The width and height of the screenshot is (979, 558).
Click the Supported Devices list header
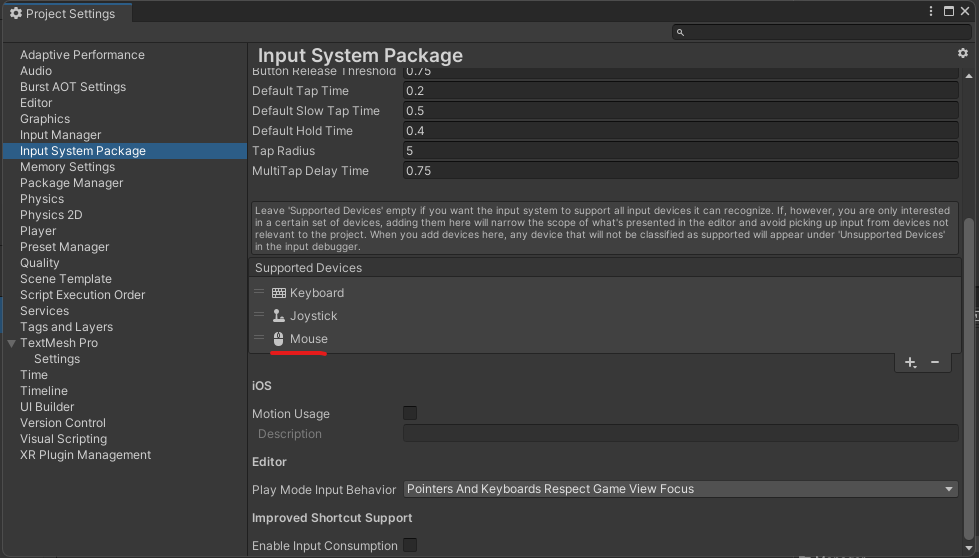coord(604,268)
